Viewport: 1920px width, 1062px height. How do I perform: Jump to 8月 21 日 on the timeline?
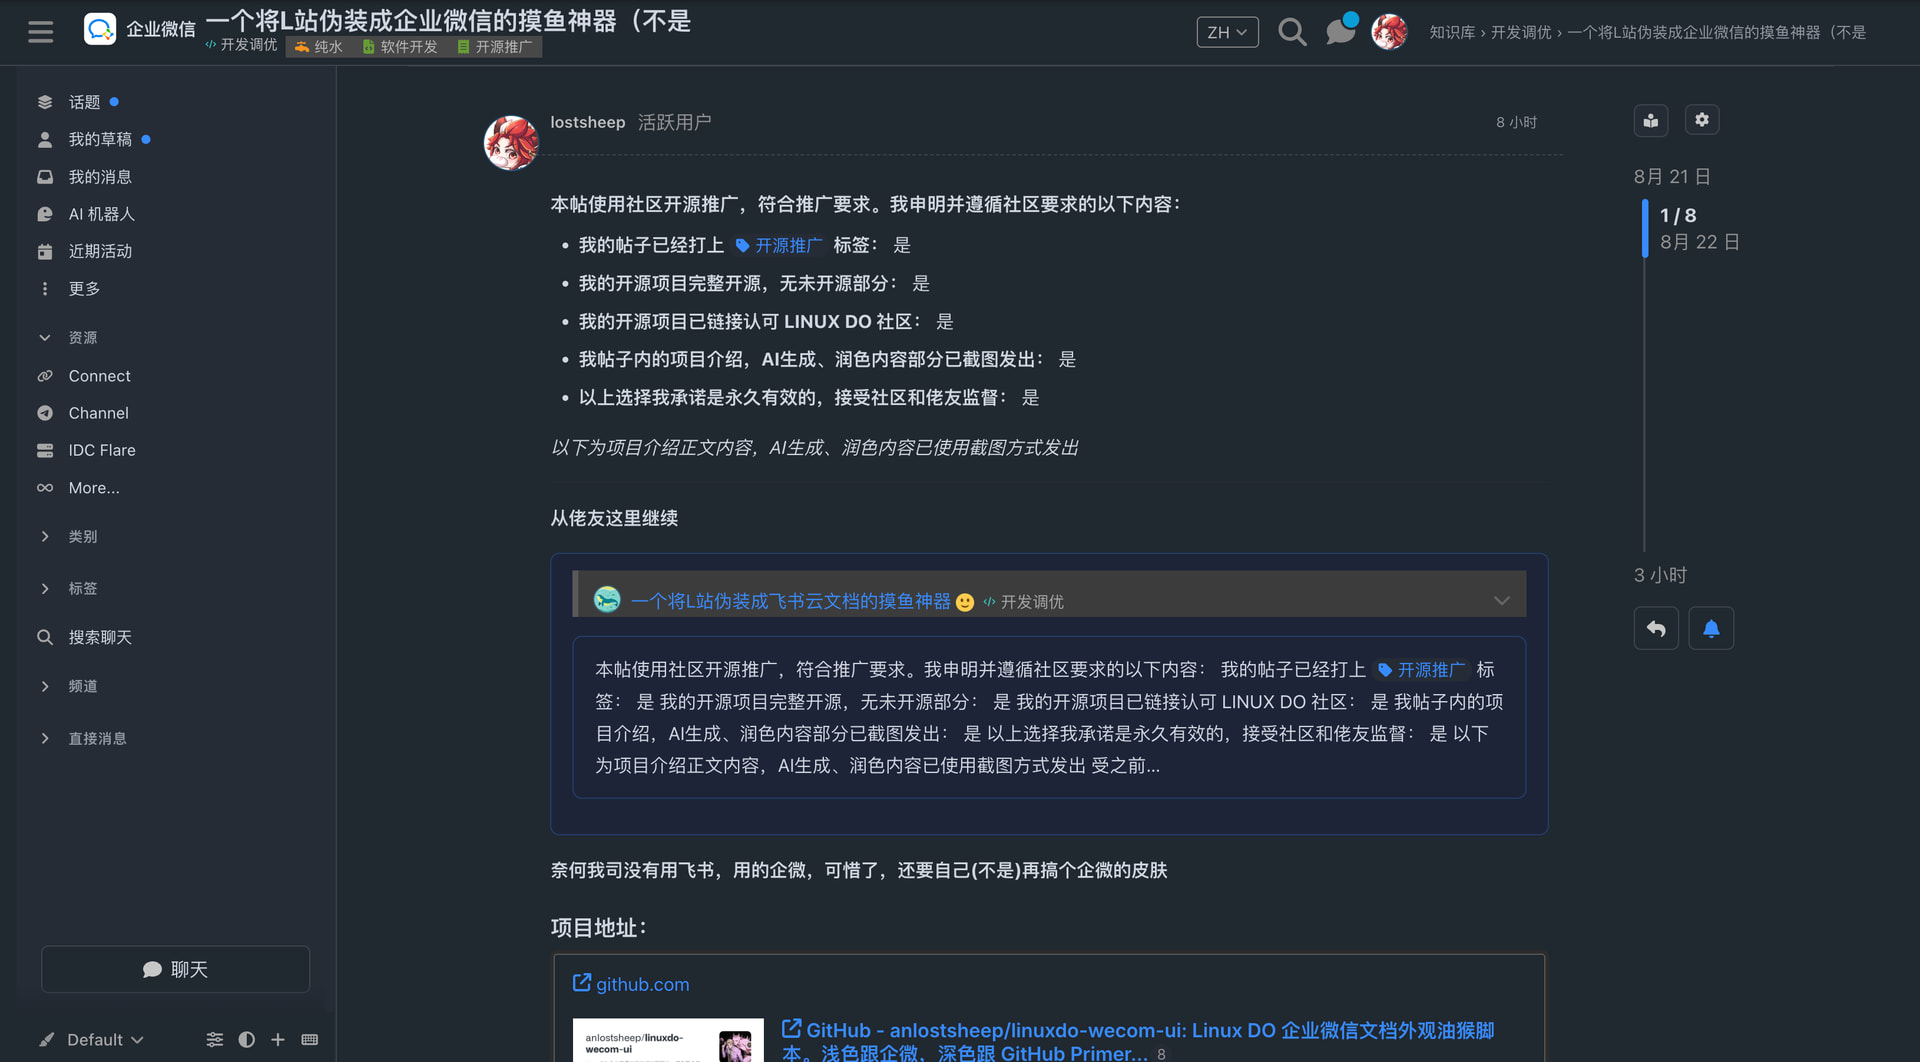[1672, 176]
